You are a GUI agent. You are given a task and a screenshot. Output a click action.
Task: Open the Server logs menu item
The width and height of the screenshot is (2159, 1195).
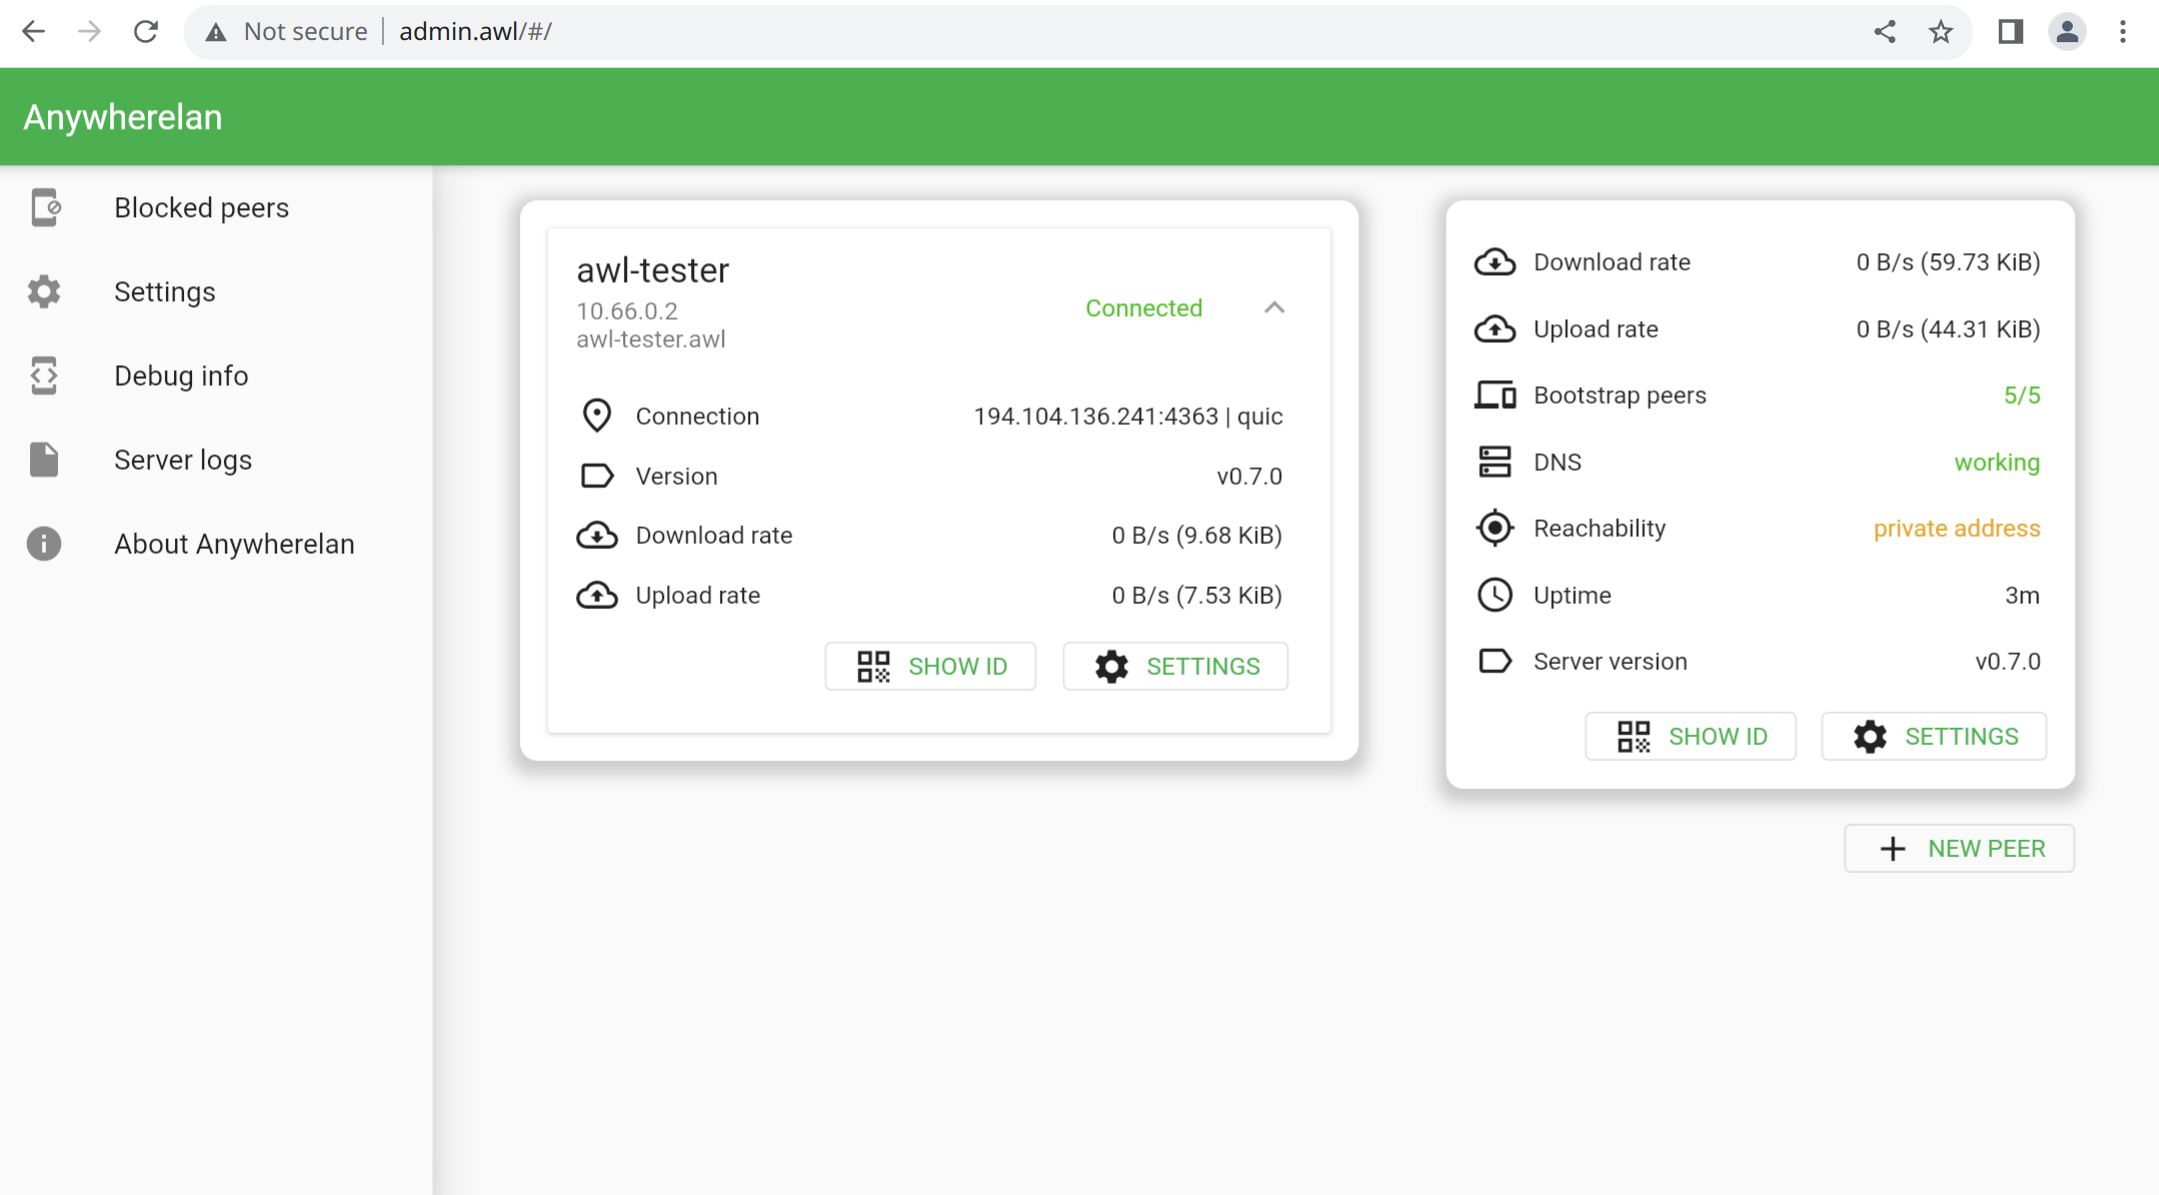coord(183,460)
